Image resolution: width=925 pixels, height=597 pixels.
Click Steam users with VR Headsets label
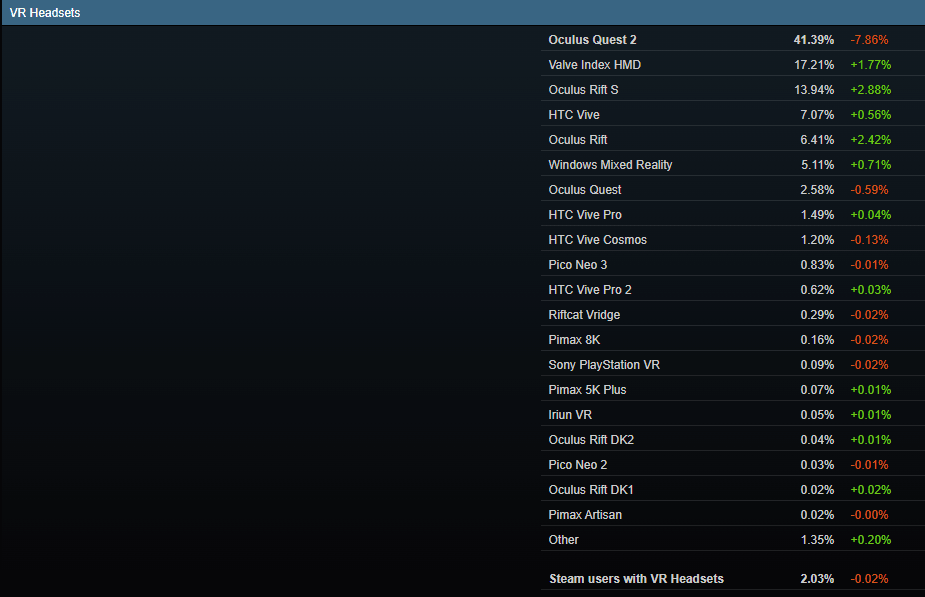click(637, 579)
